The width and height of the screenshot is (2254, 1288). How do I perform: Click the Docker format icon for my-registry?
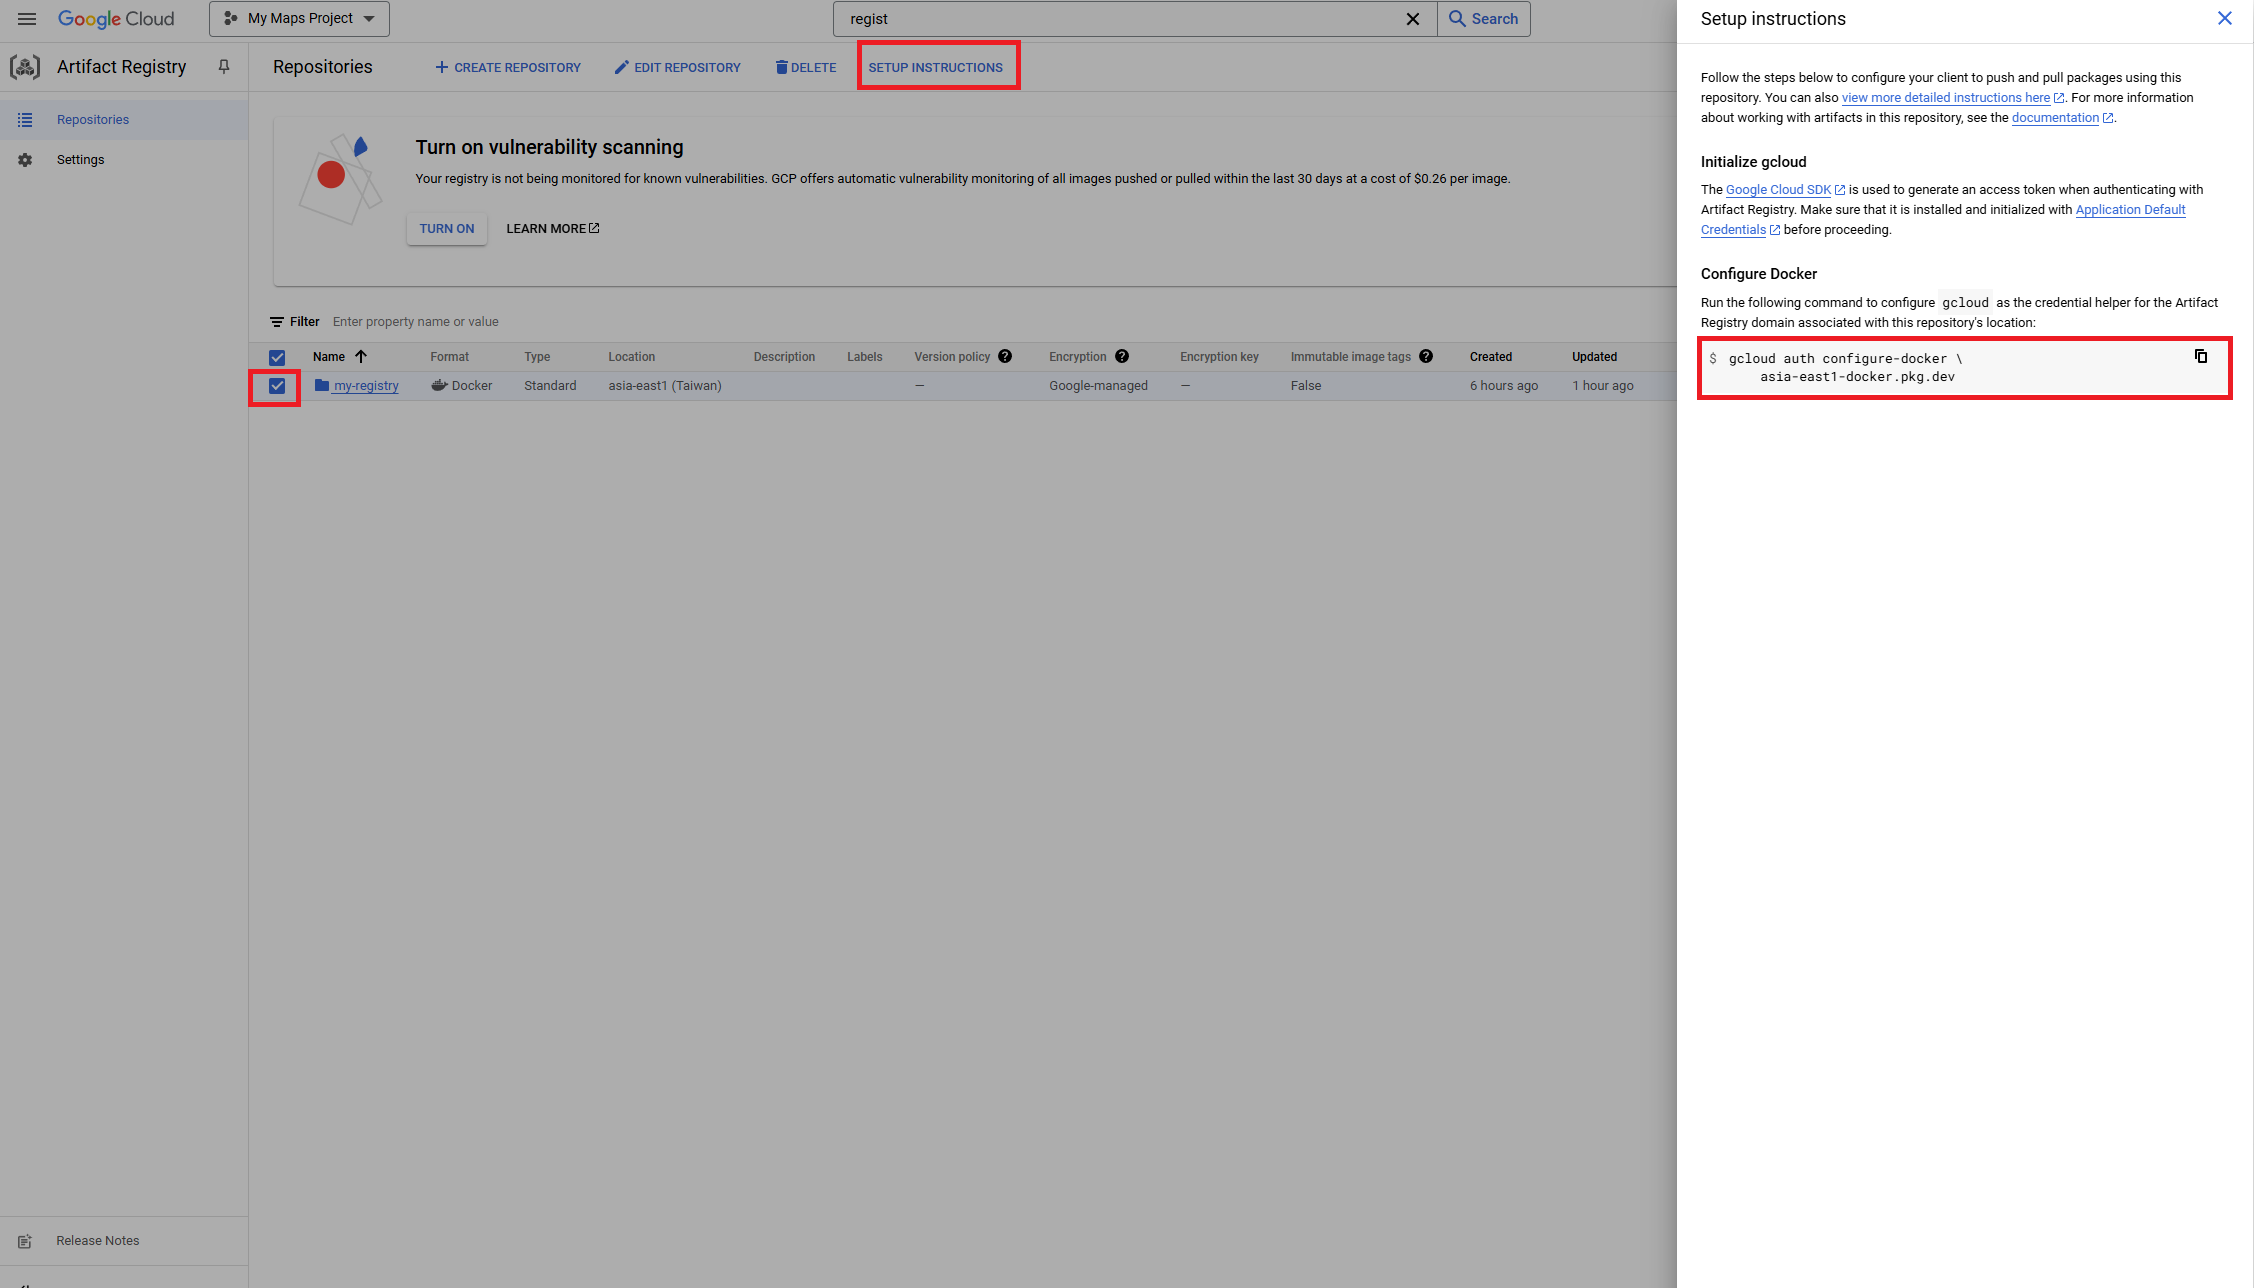pyautogui.click(x=439, y=385)
